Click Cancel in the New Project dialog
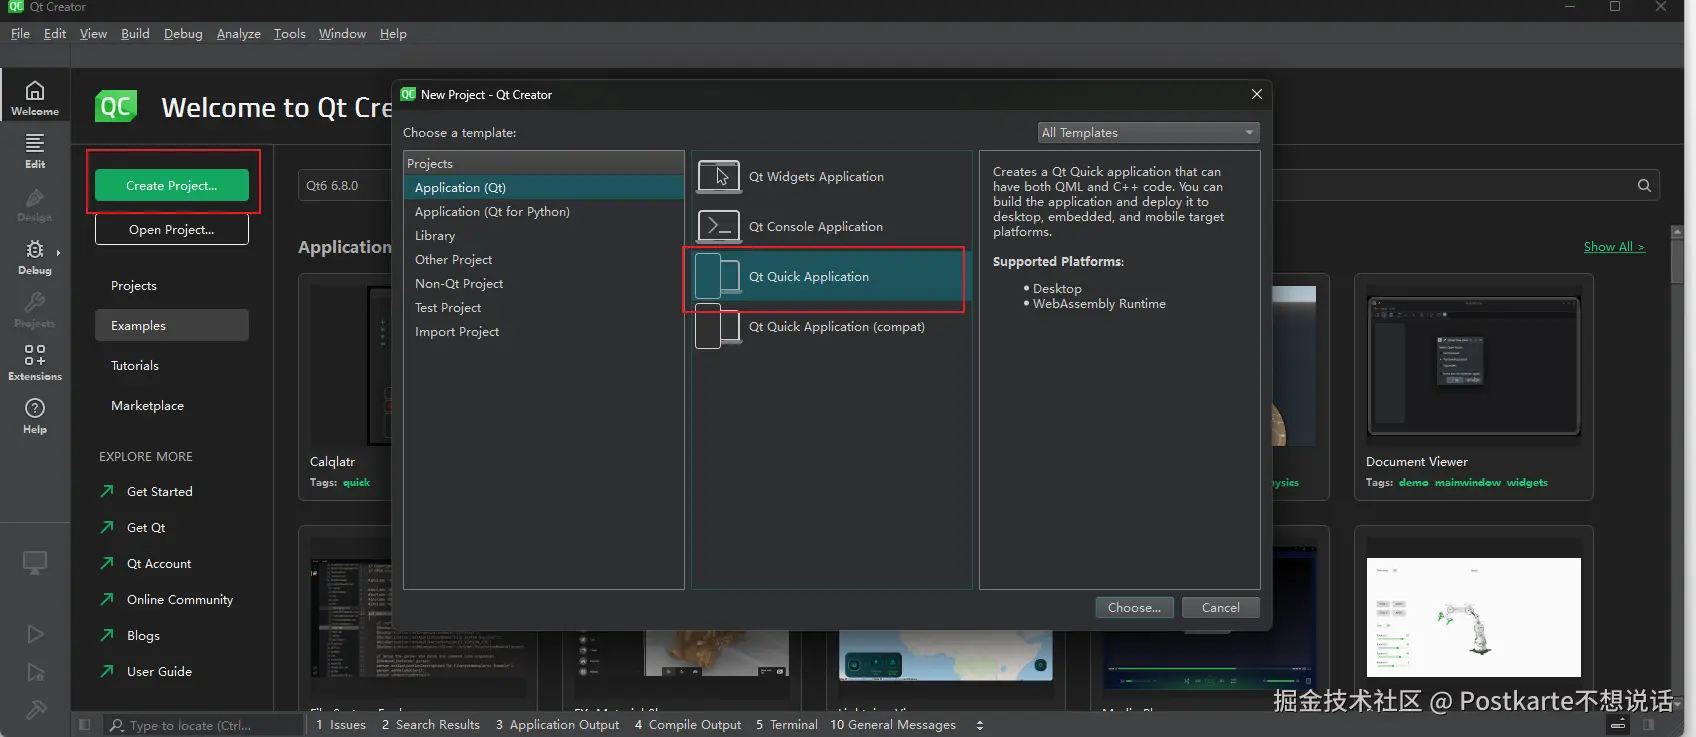Screen dimensions: 1696x737 [1220, 607]
